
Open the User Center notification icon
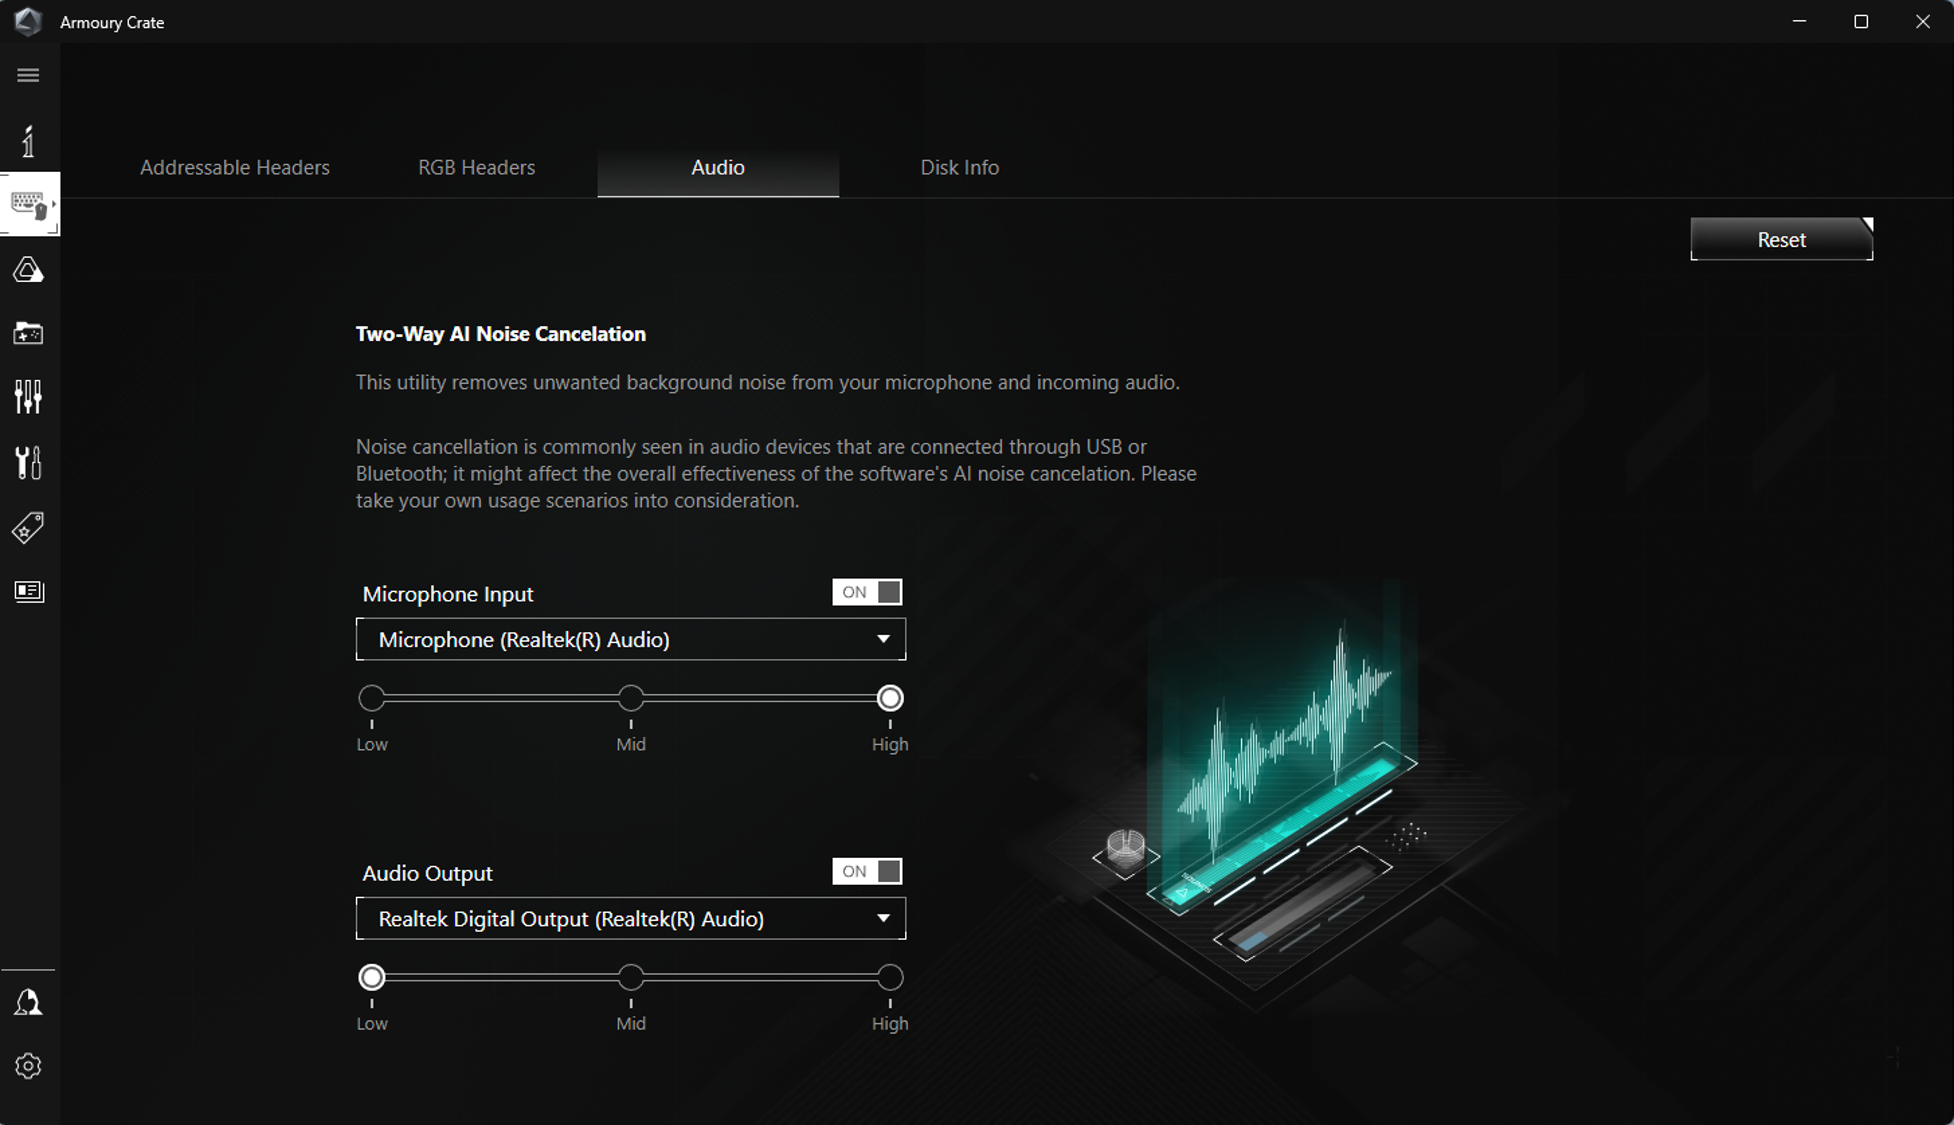[28, 1002]
